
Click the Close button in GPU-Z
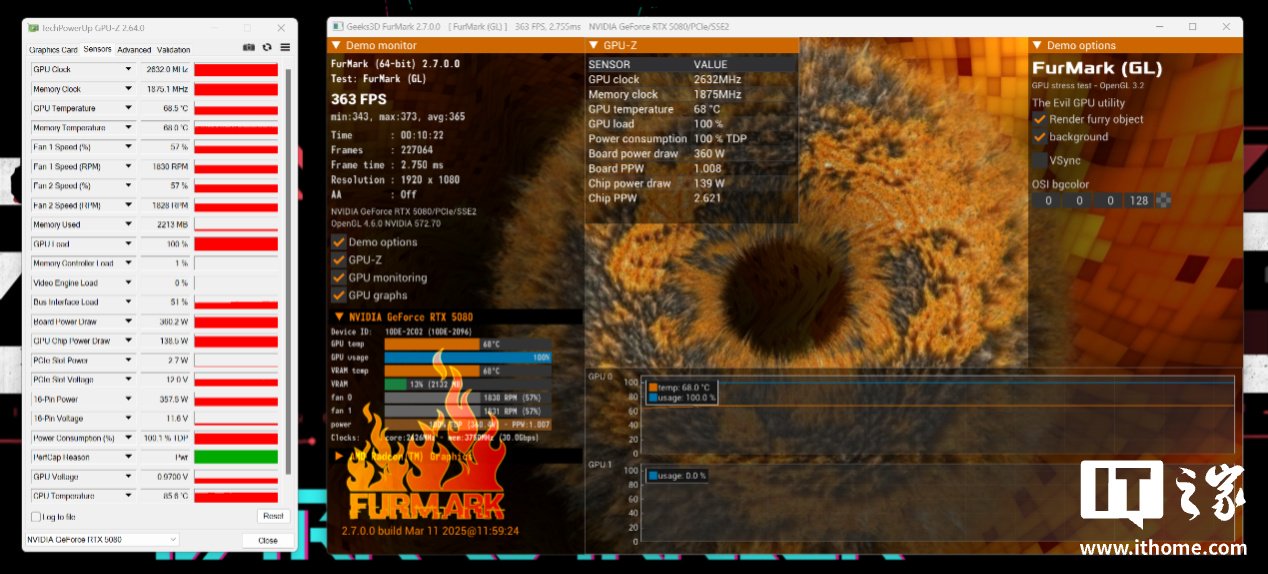click(x=268, y=540)
